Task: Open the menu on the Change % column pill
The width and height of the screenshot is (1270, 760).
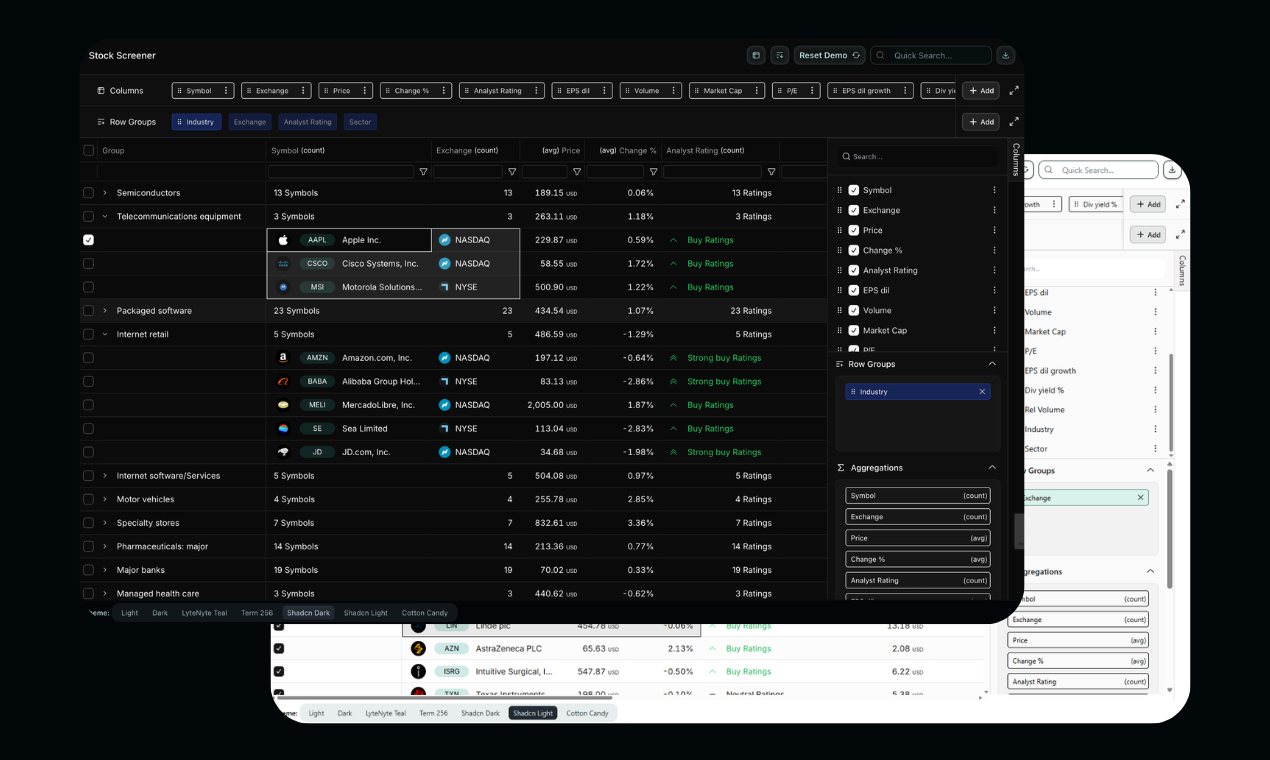Action: coord(444,90)
